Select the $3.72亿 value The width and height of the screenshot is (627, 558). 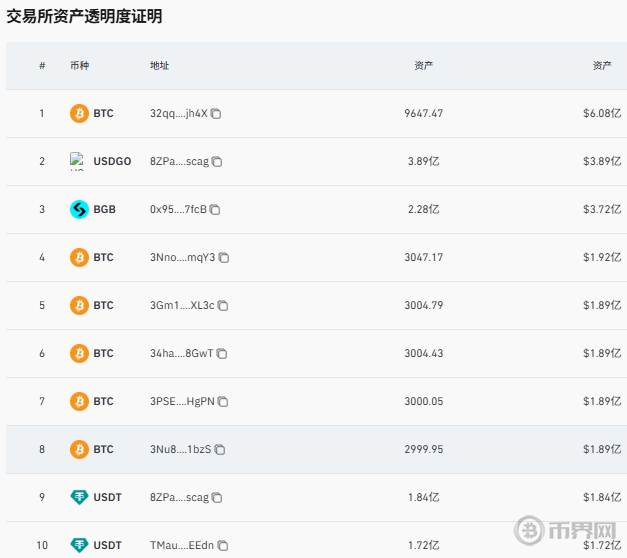[x=602, y=210]
